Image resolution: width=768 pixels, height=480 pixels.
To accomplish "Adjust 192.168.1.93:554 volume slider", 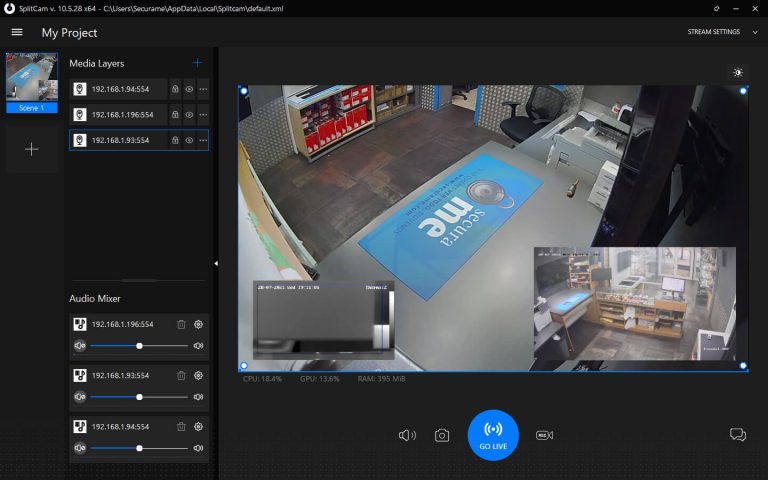I will 139,397.
